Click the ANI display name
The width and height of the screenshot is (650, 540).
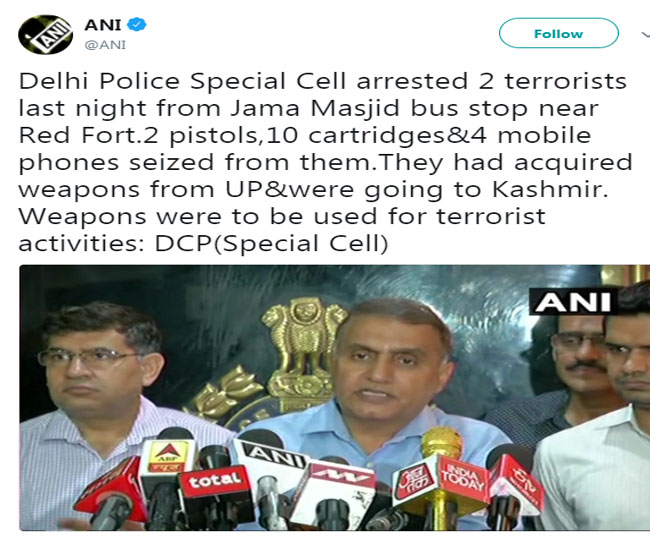103,25
